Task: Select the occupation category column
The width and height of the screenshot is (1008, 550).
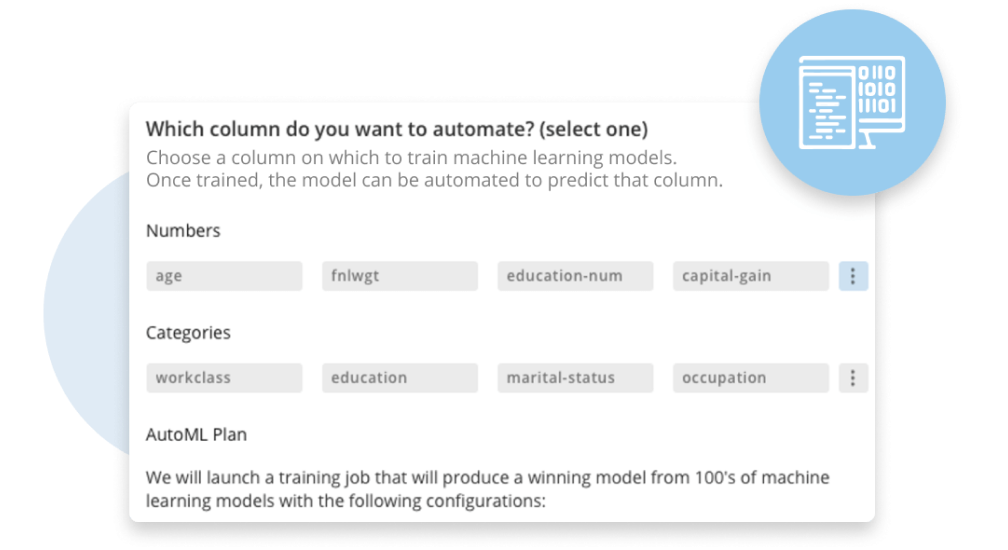Action: (750, 378)
